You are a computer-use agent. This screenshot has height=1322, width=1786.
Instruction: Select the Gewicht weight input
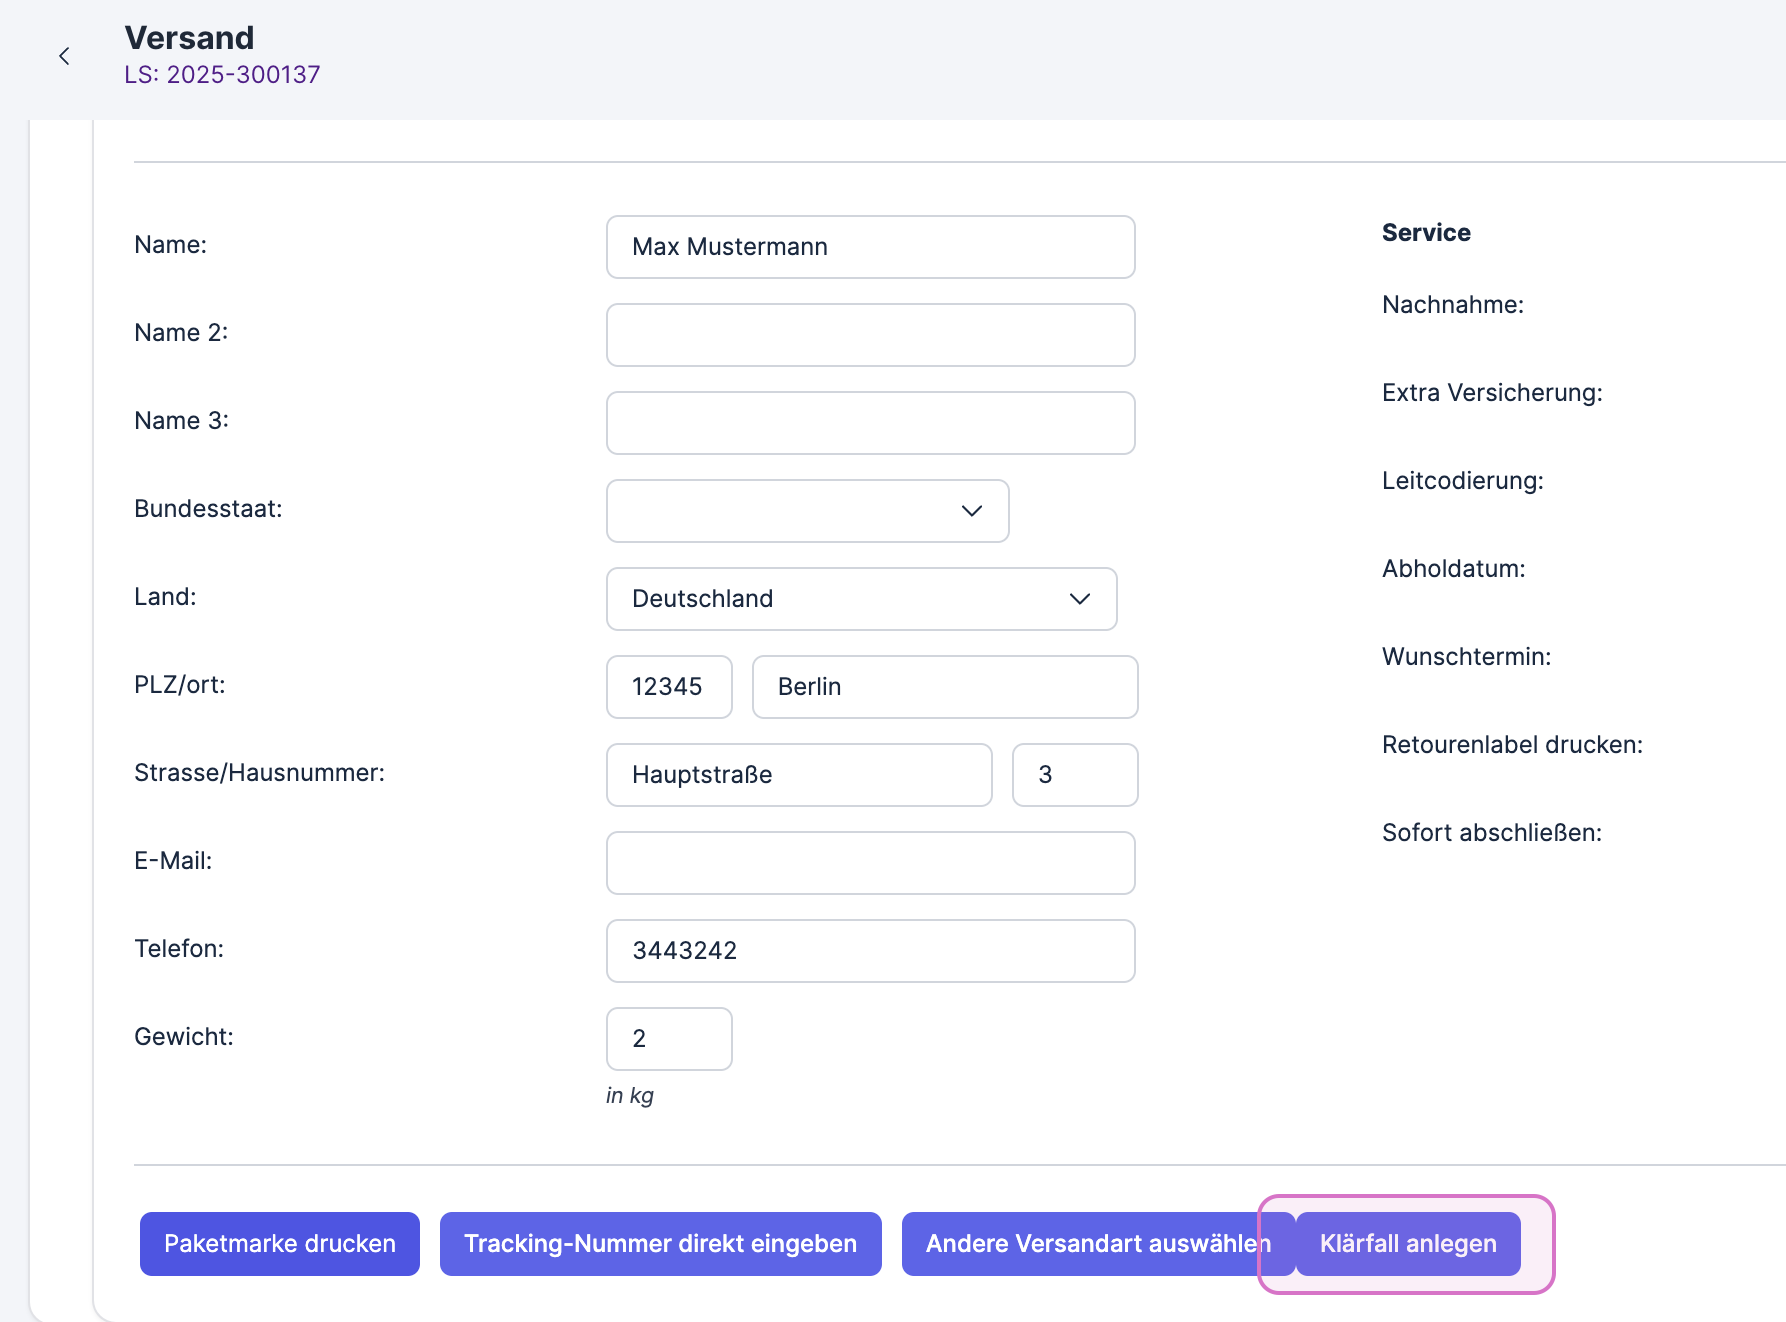point(669,1039)
